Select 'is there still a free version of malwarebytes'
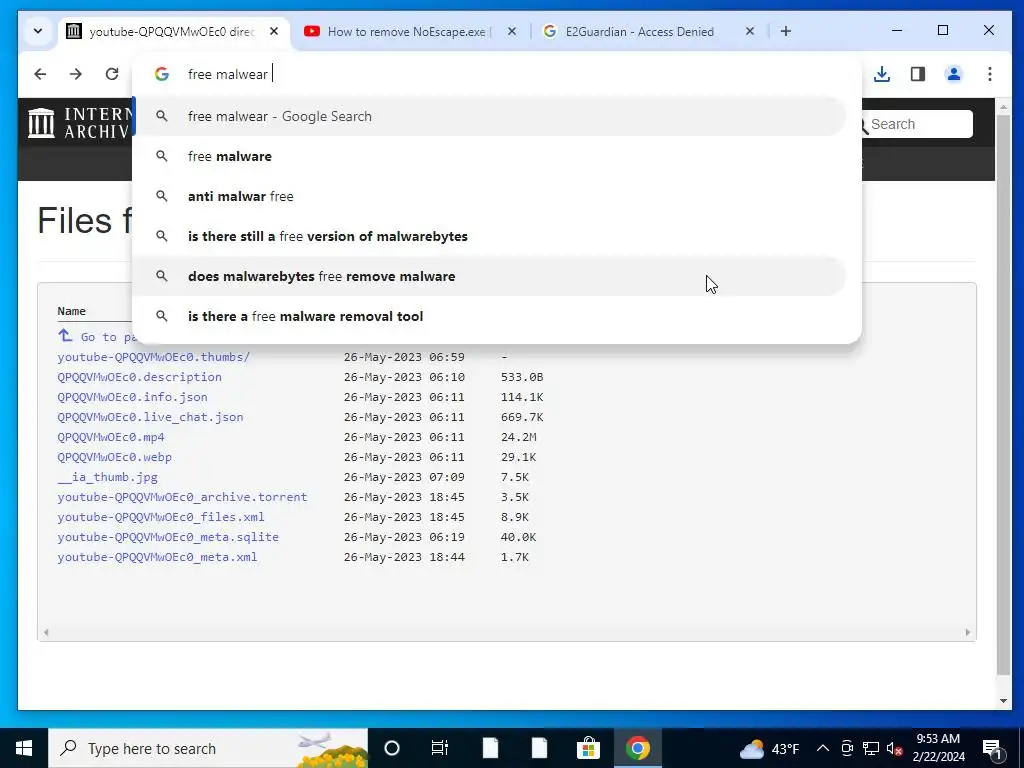The height and width of the screenshot is (768, 1024). click(490, 236)
